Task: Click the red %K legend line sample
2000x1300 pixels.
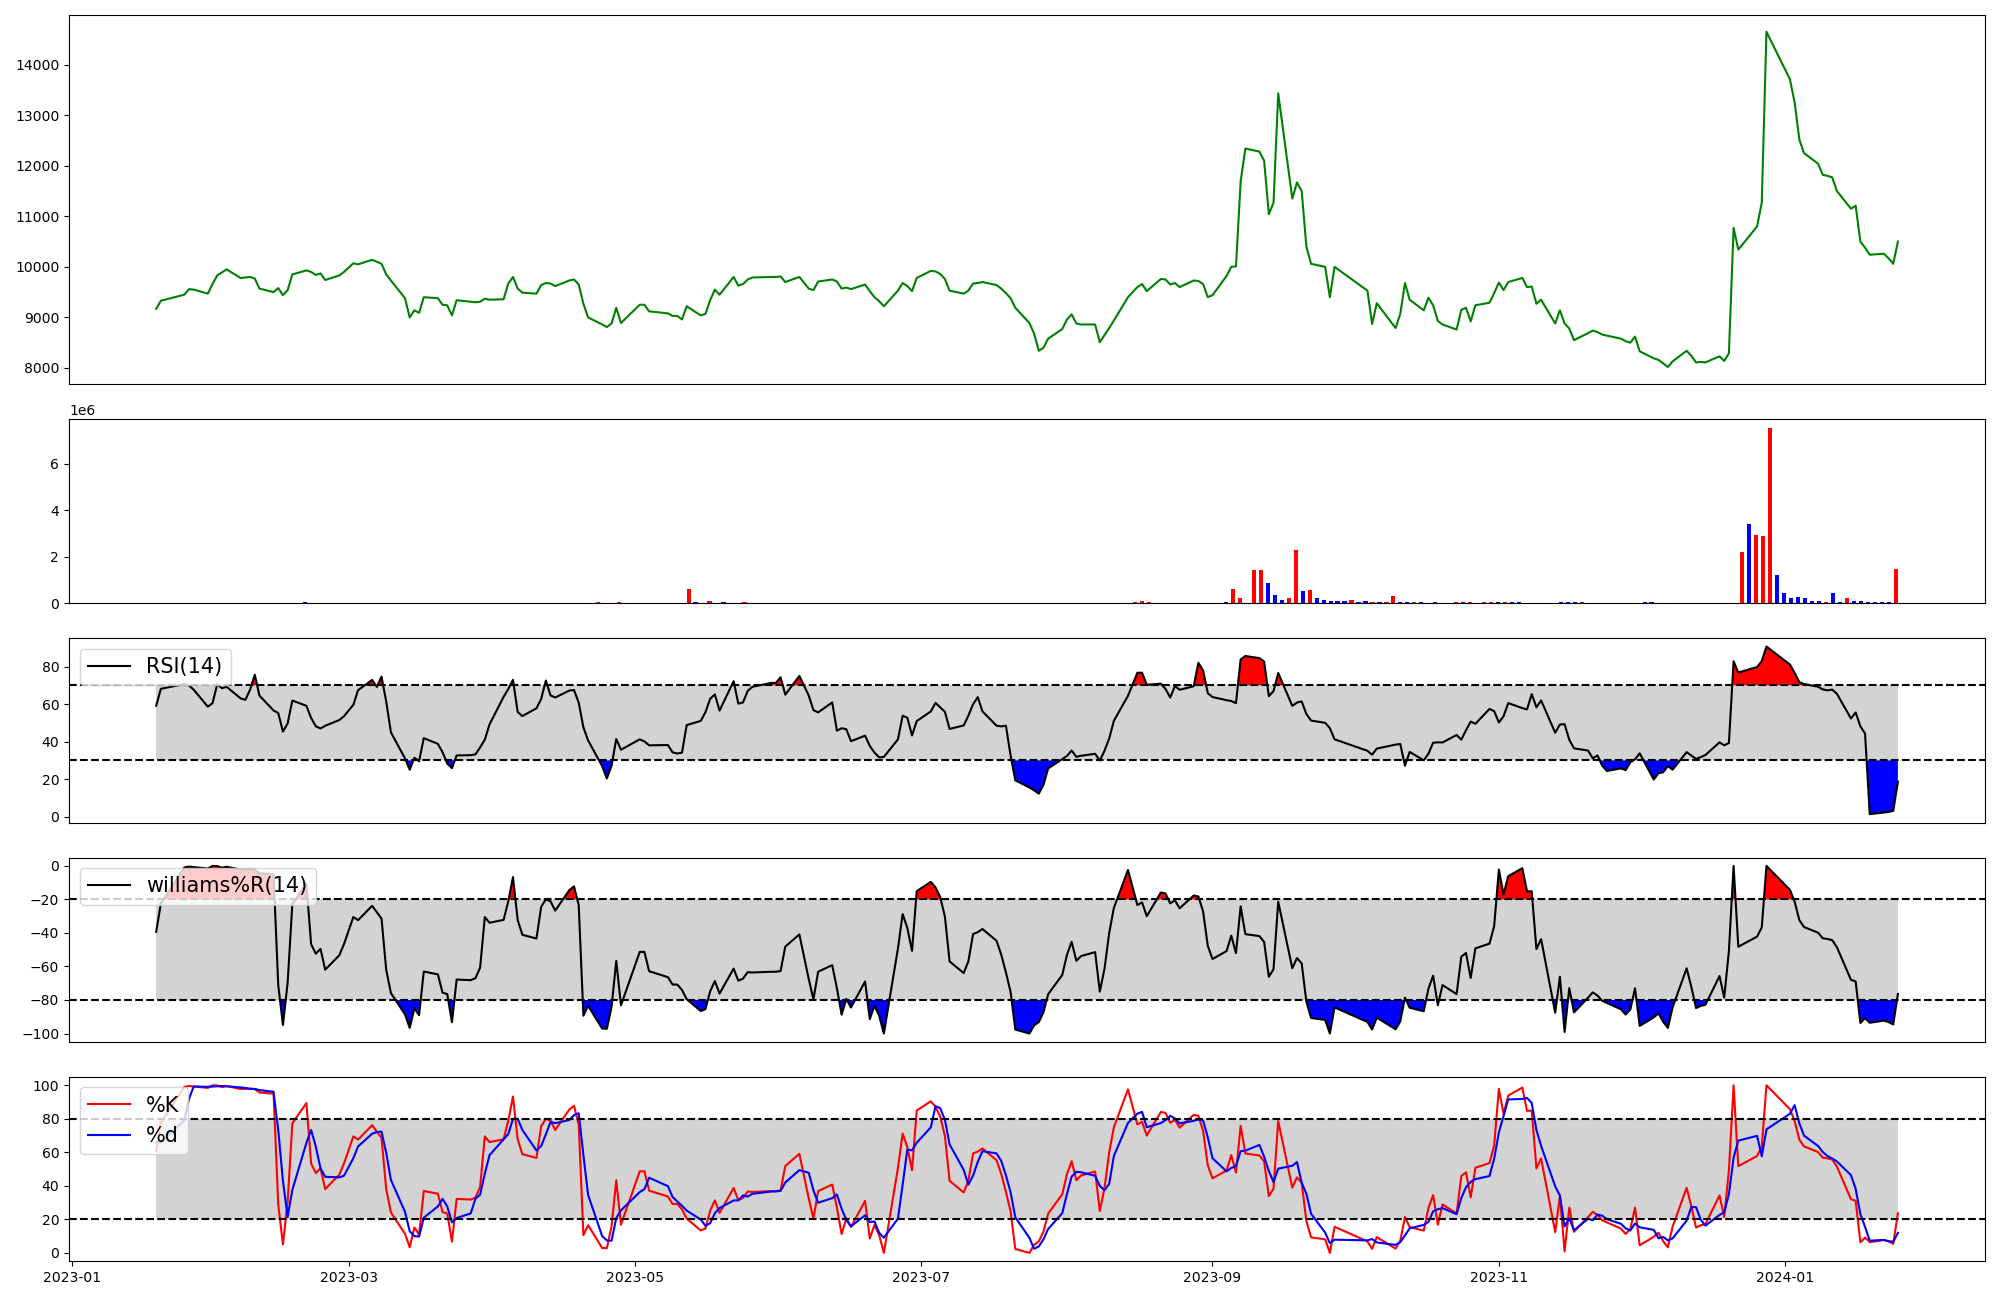Action: [109, 1105]
